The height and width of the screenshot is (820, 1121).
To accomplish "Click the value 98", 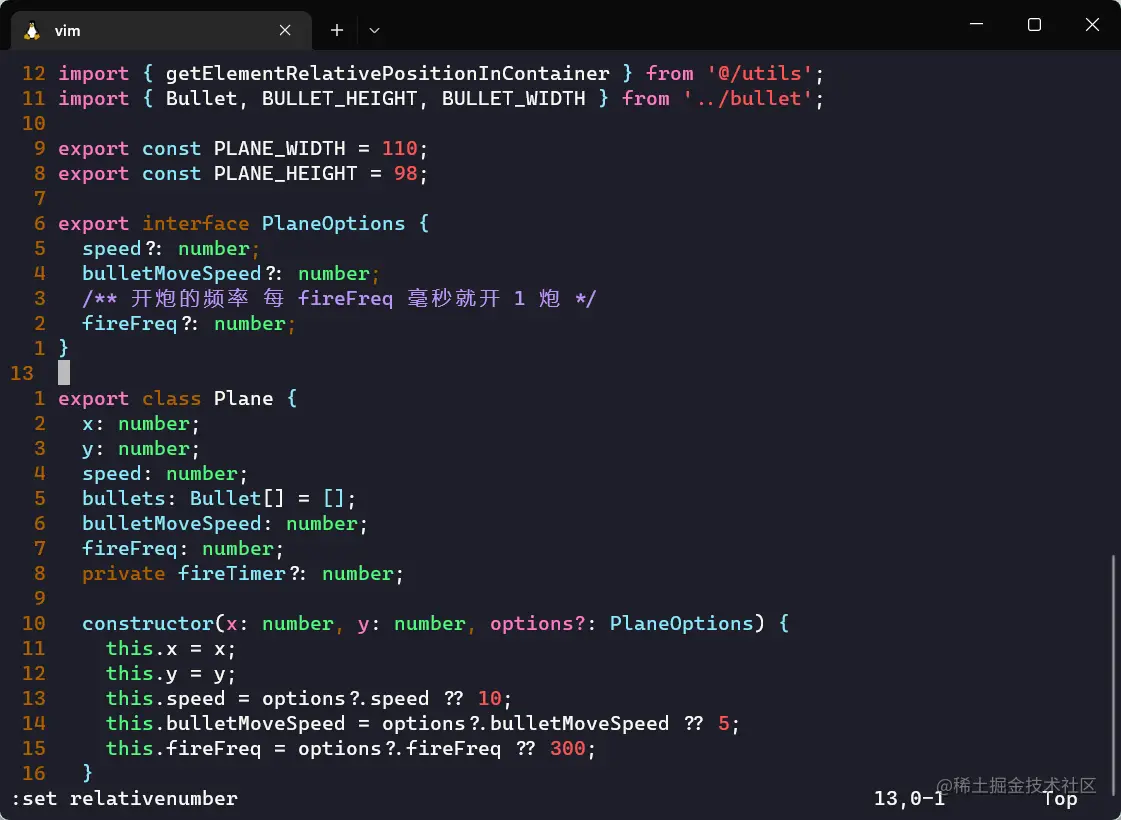I will 405,174.
